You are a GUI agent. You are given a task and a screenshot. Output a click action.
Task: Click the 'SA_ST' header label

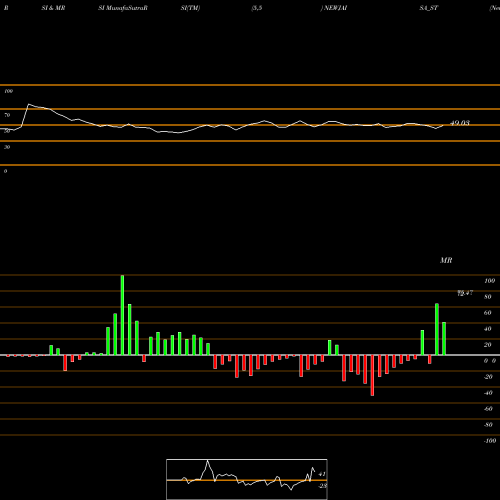tap(429, 8)
